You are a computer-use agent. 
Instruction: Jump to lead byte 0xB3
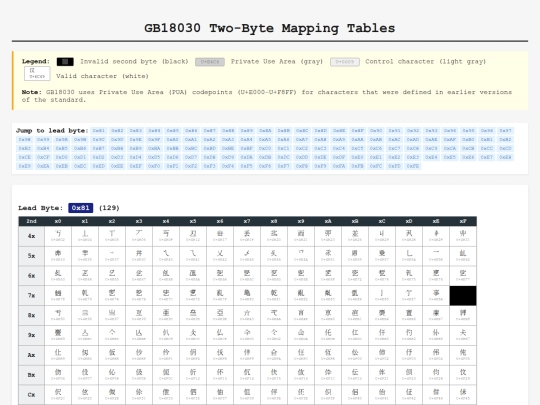coord(24,148)
